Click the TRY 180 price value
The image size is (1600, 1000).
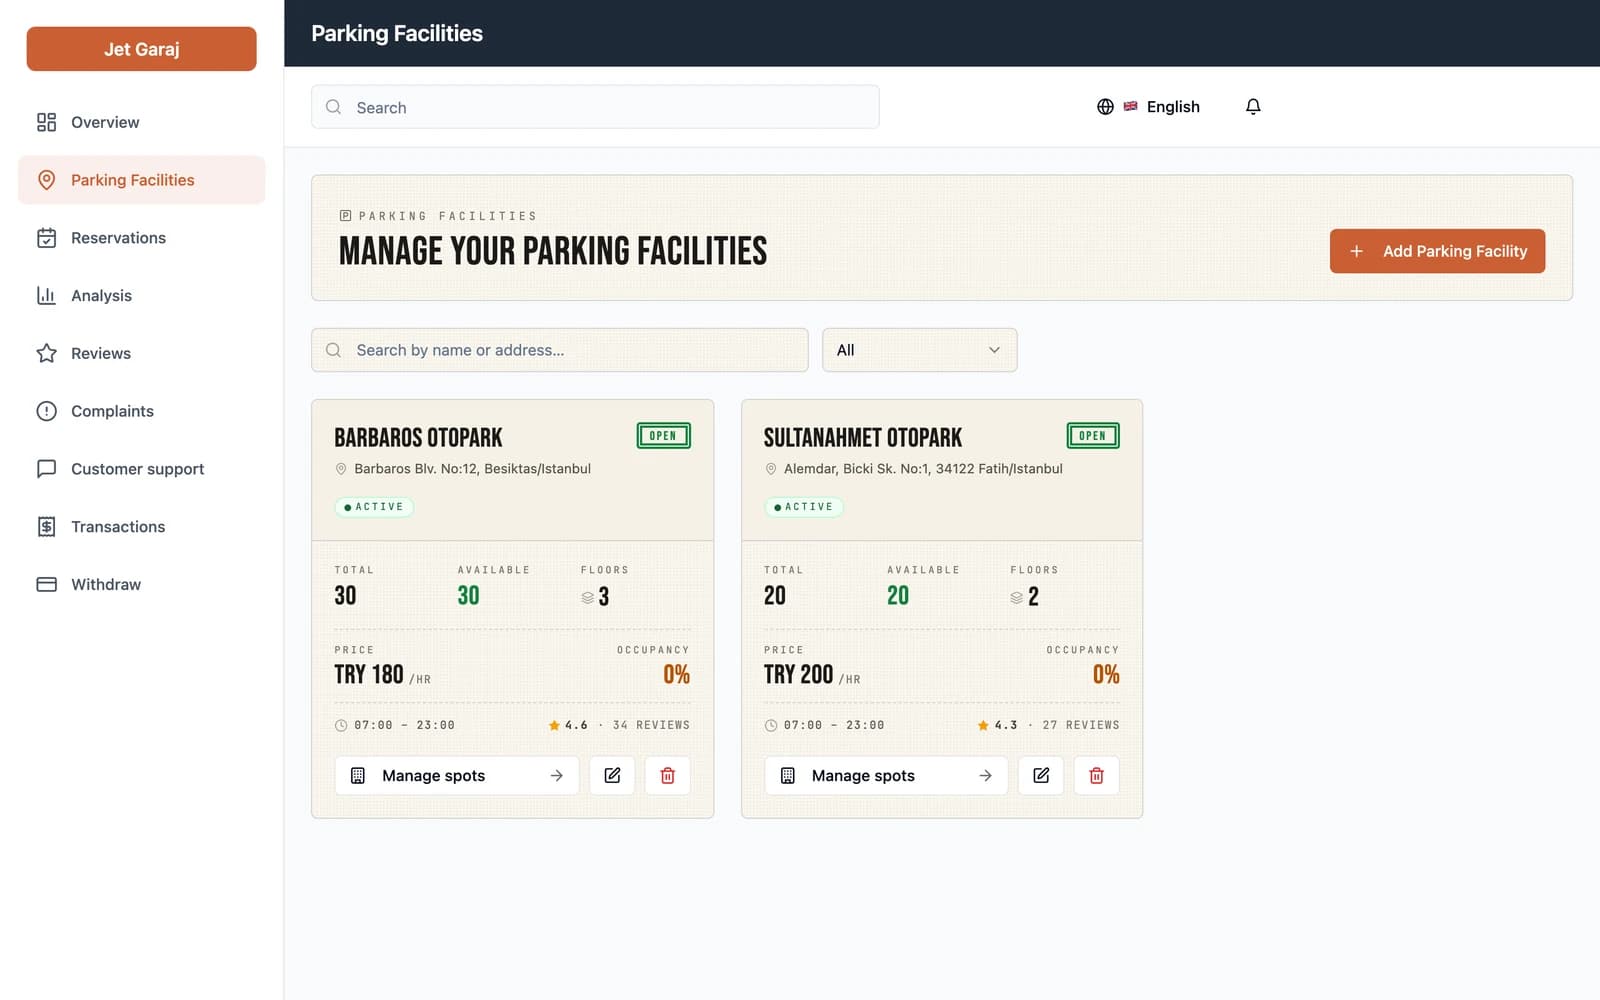click(369, 675)
